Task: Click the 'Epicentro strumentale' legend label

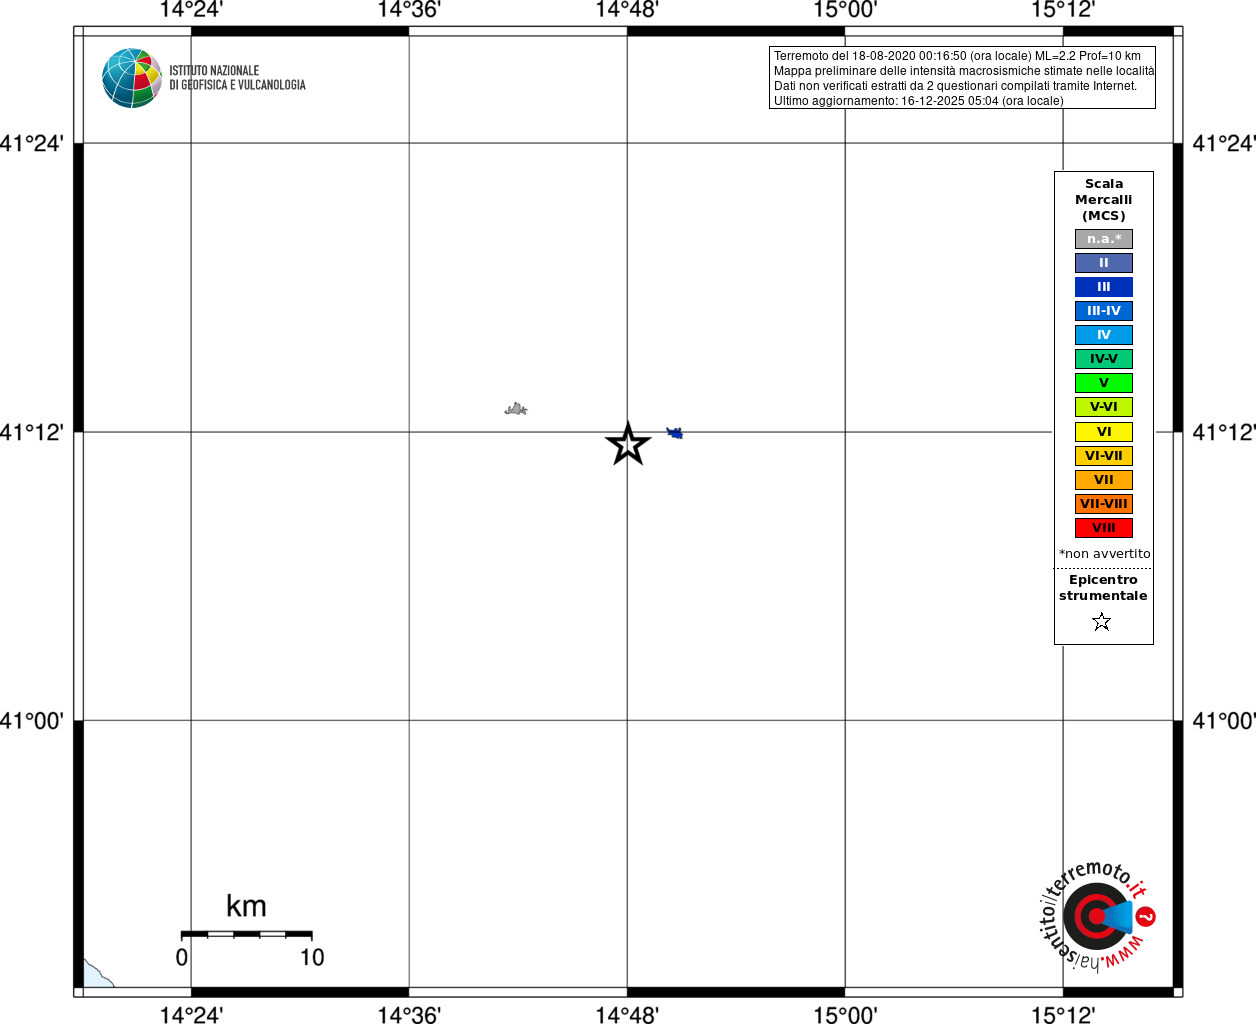Action: click(1103, 588)
